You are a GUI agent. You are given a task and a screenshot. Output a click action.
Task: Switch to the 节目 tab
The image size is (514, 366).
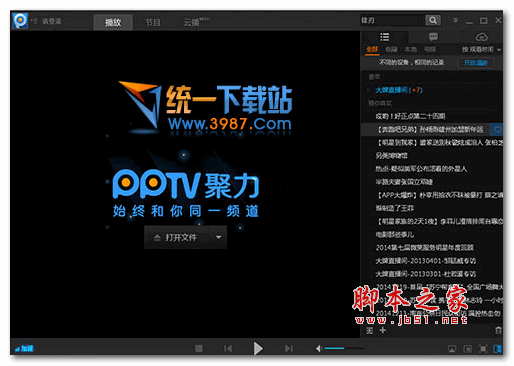pos(153,22)
